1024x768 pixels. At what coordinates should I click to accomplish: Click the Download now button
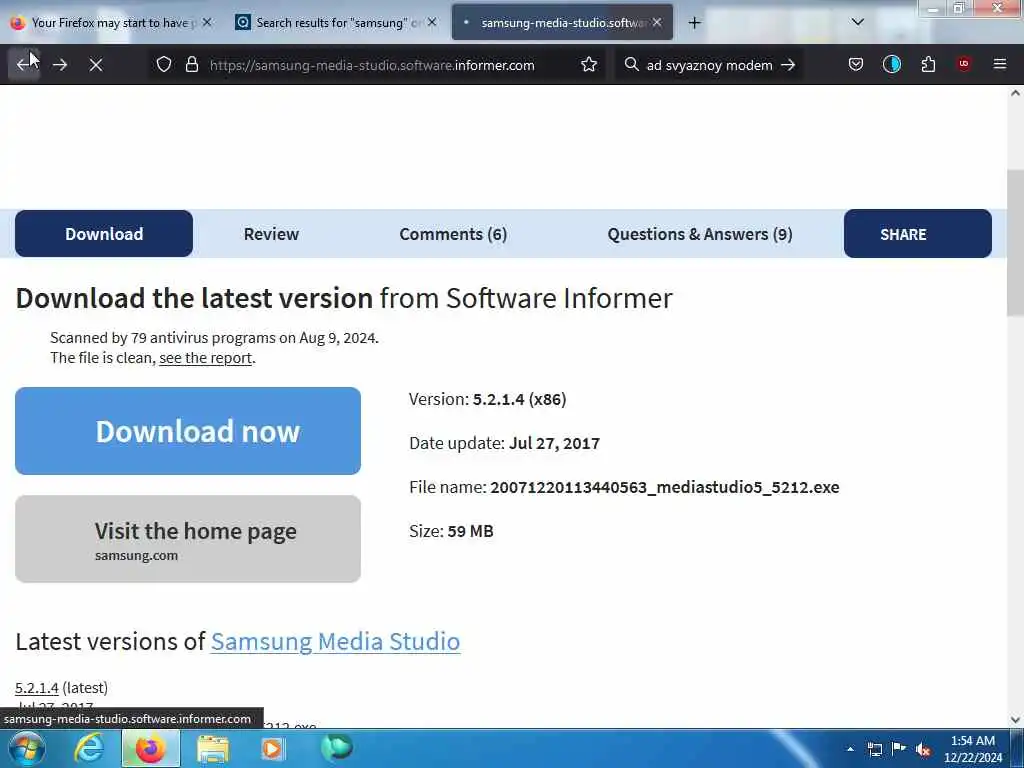click(x=188, y=431)
